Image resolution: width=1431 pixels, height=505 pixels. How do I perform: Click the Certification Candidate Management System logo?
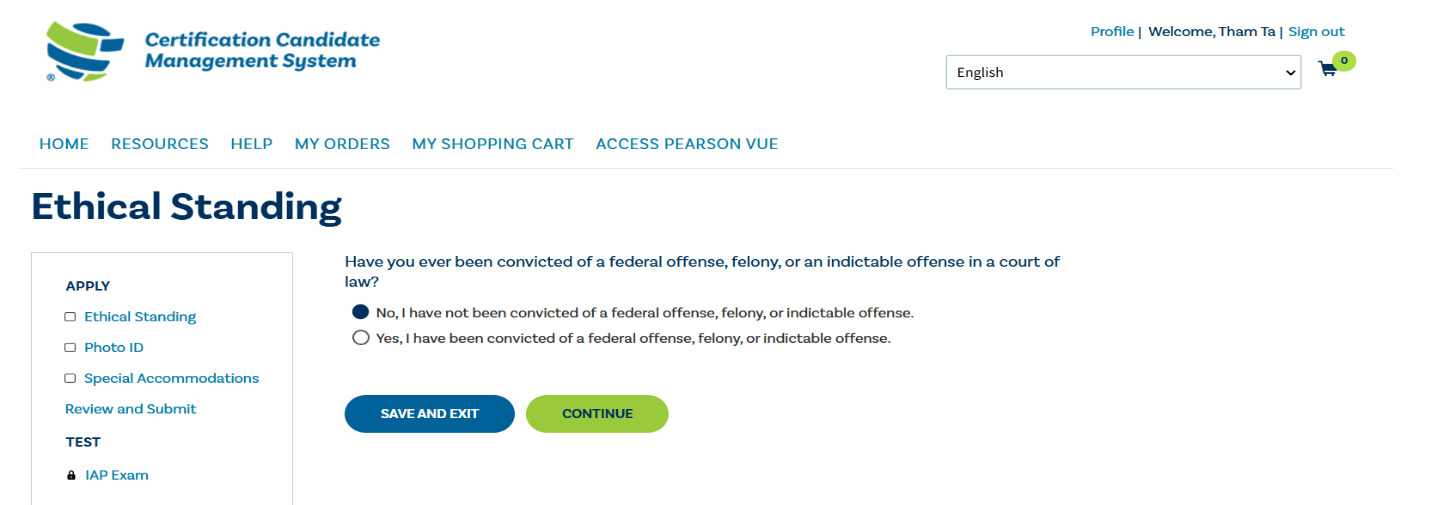pyautogui.click(x=213, y=51)
